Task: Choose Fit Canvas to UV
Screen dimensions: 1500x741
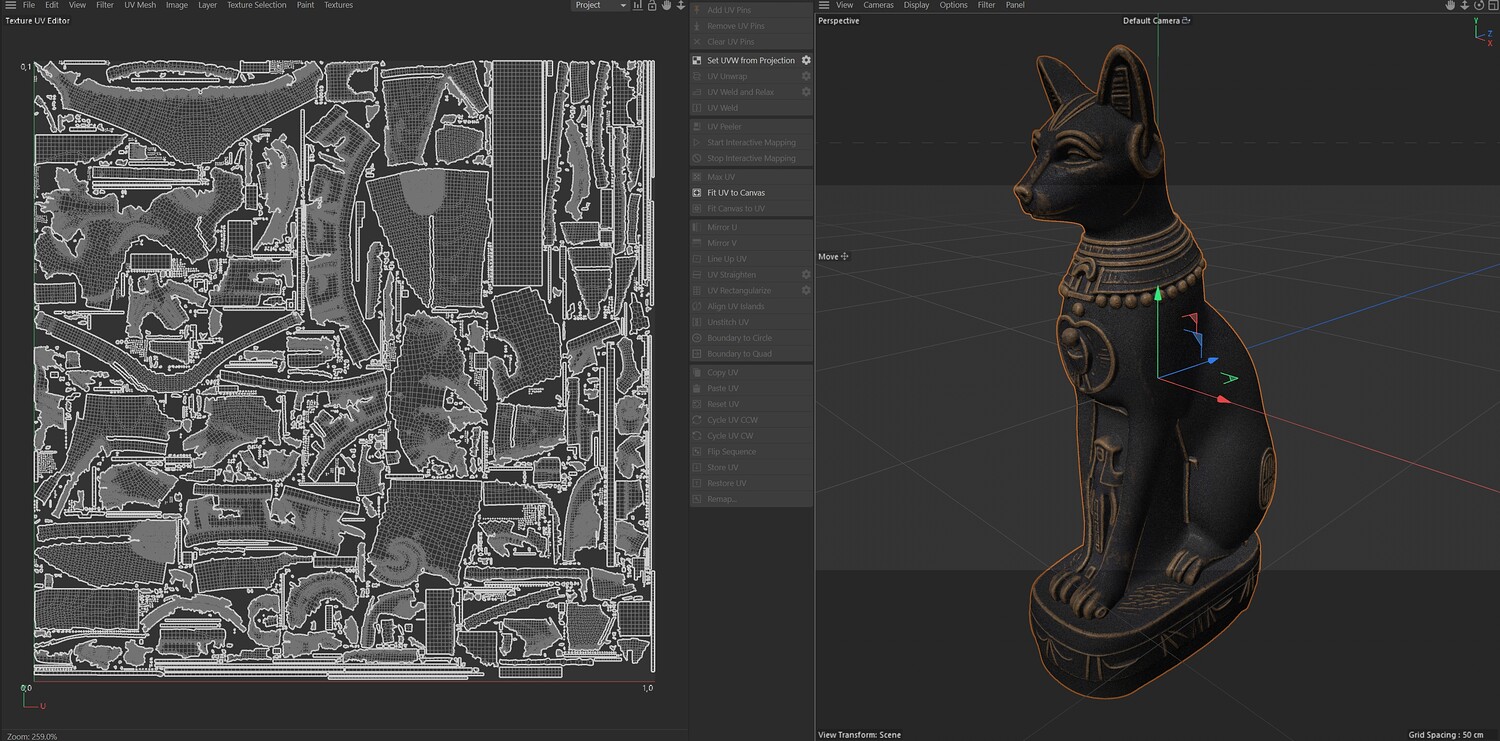Action: pyautogui.click(x=736, y=209)
